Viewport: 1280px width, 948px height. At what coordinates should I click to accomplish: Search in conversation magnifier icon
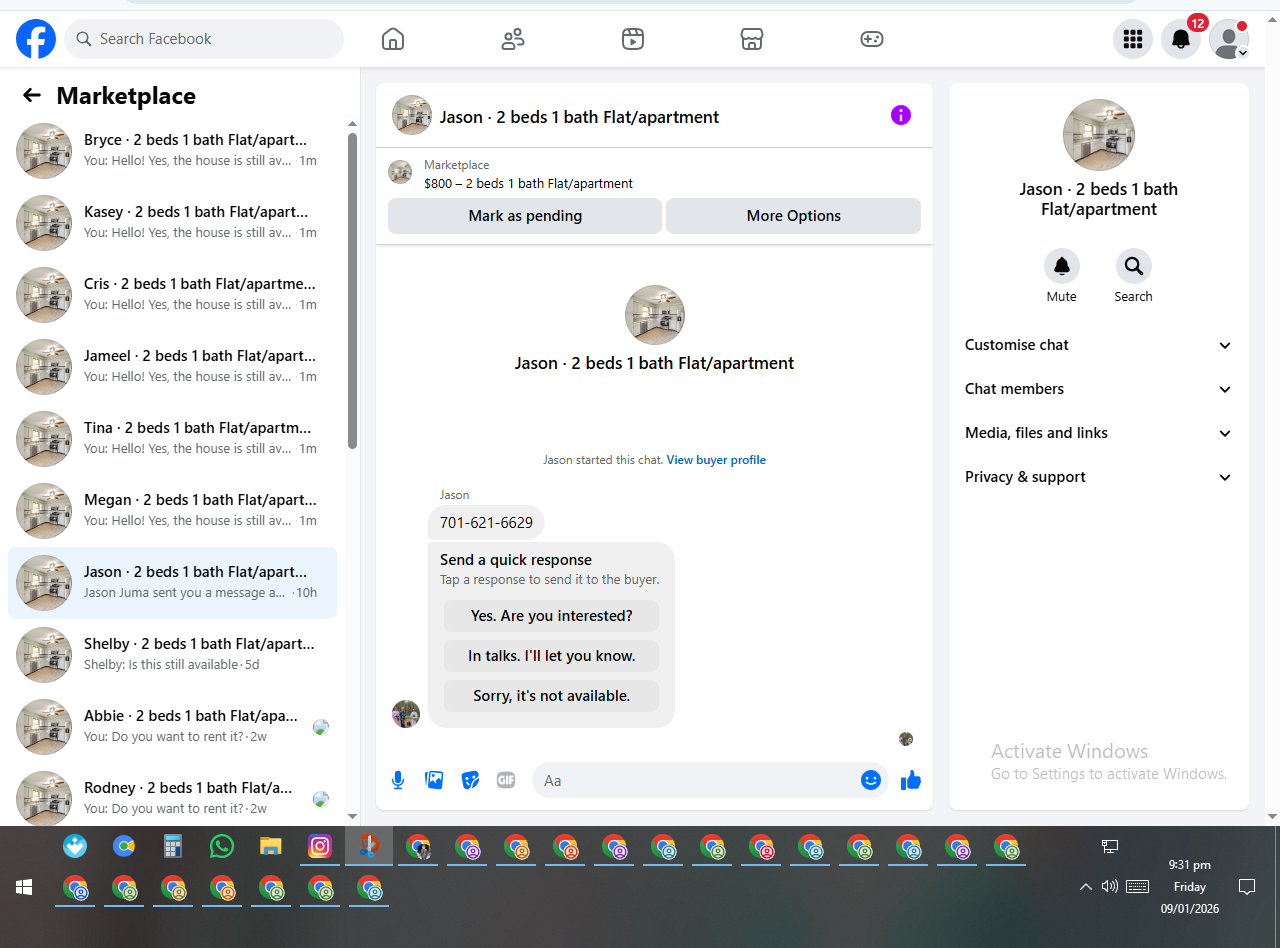pyautogui.click(x=1134, y=266)
